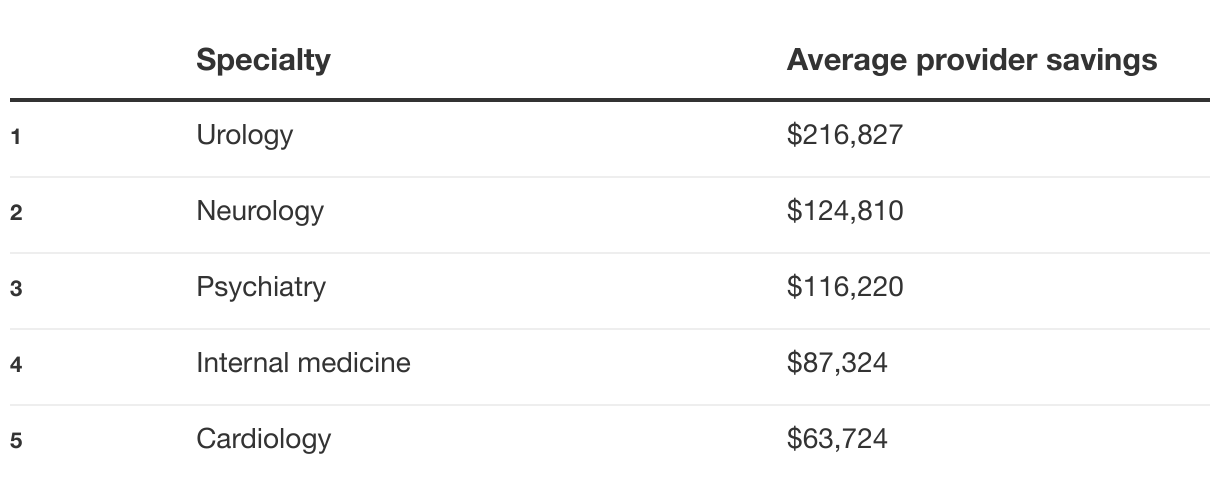Screen dimensions: 1220x490
Task: Select the Internal medicine cell
Action: click(x=303, y=362)
